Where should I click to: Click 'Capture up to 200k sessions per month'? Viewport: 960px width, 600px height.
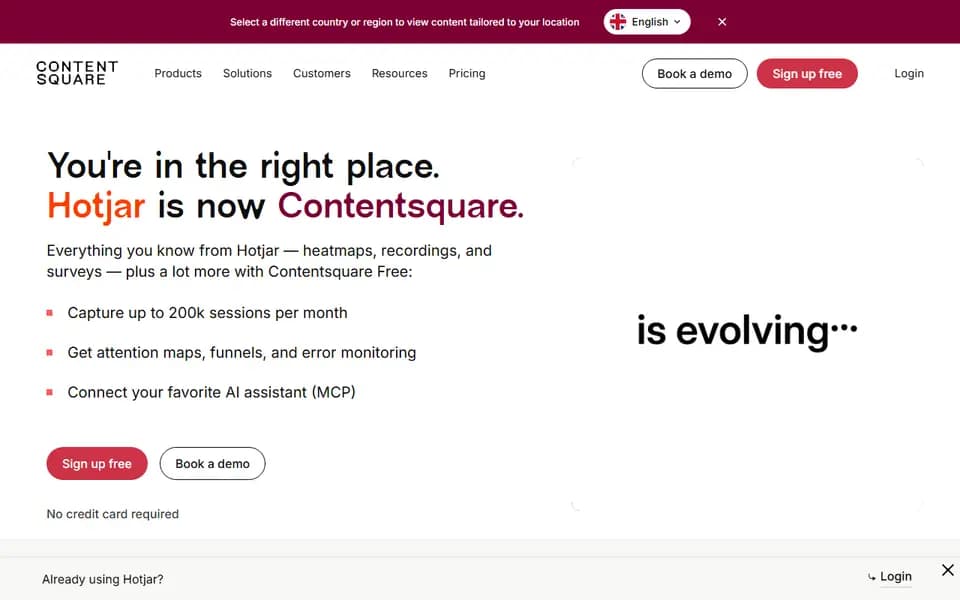tap(207, 313)
